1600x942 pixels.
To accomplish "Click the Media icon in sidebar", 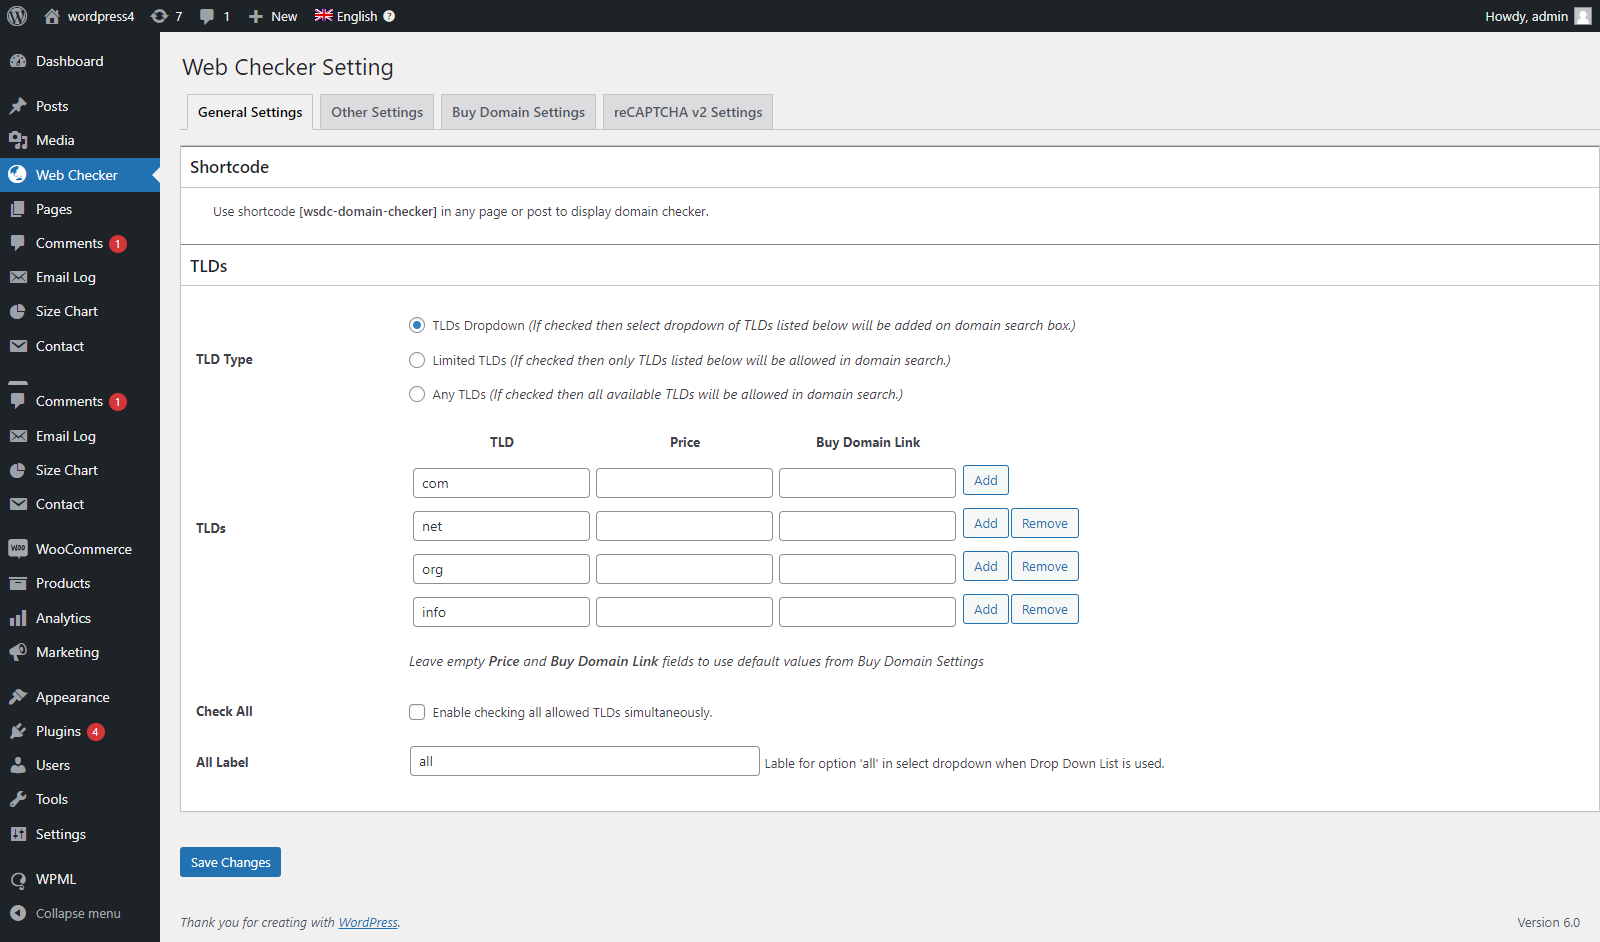I will coord(18,140).
